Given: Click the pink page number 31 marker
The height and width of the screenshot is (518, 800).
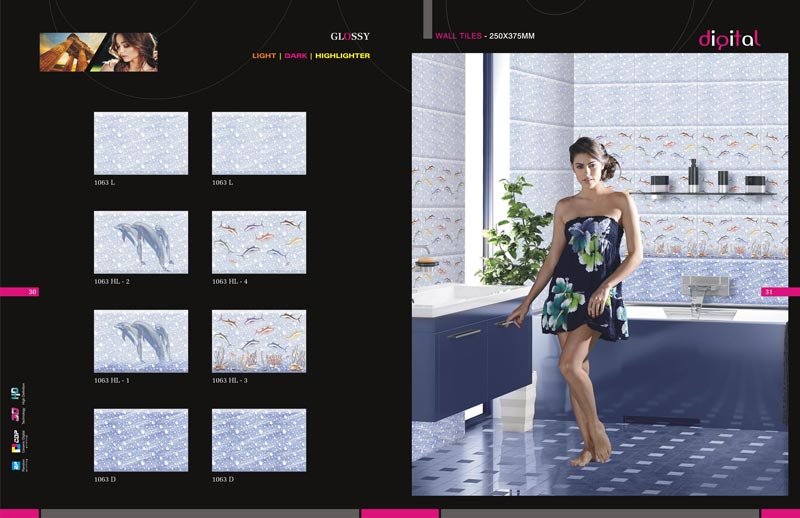Looking at the screenshot, I should [x=780, y=292].
